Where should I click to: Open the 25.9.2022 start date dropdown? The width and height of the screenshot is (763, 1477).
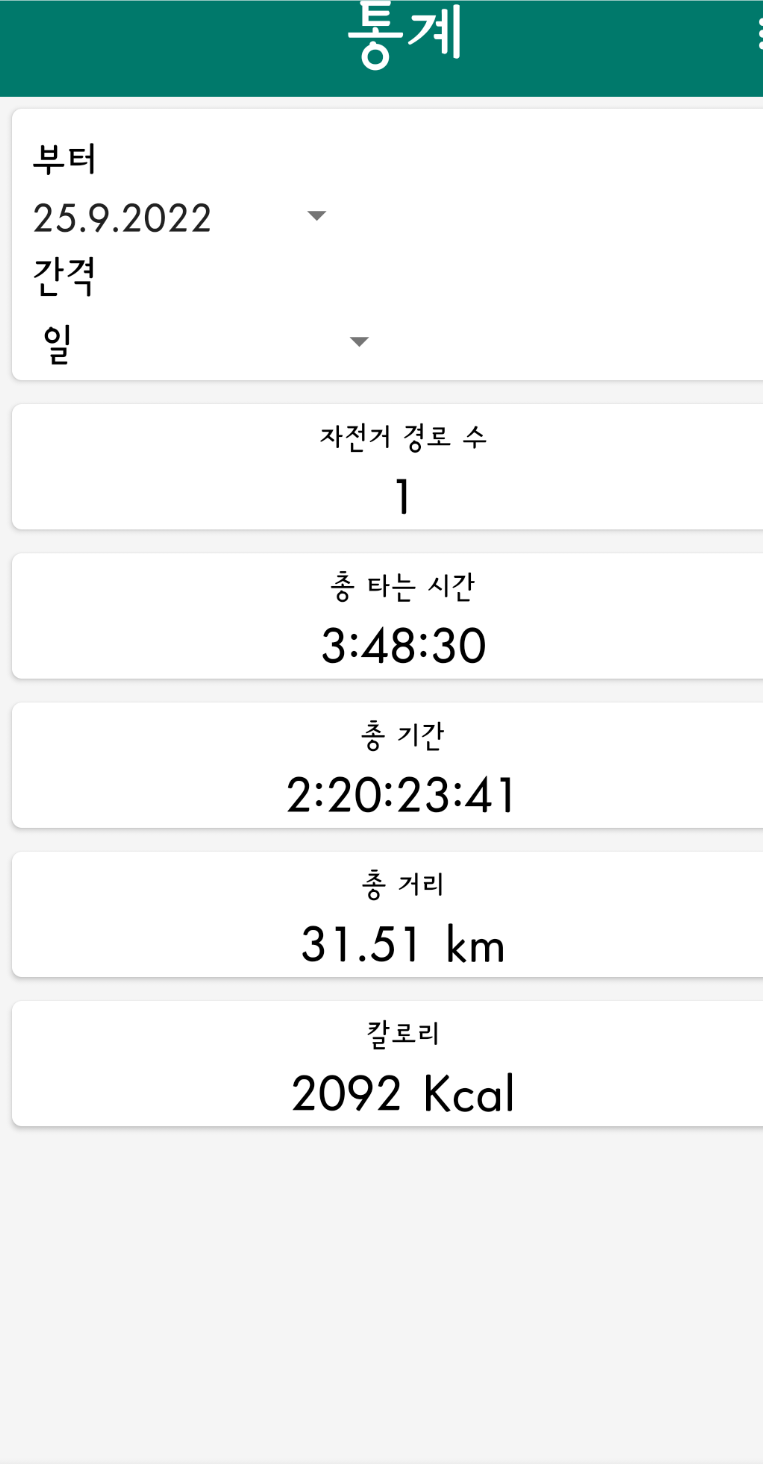[180, 217]
